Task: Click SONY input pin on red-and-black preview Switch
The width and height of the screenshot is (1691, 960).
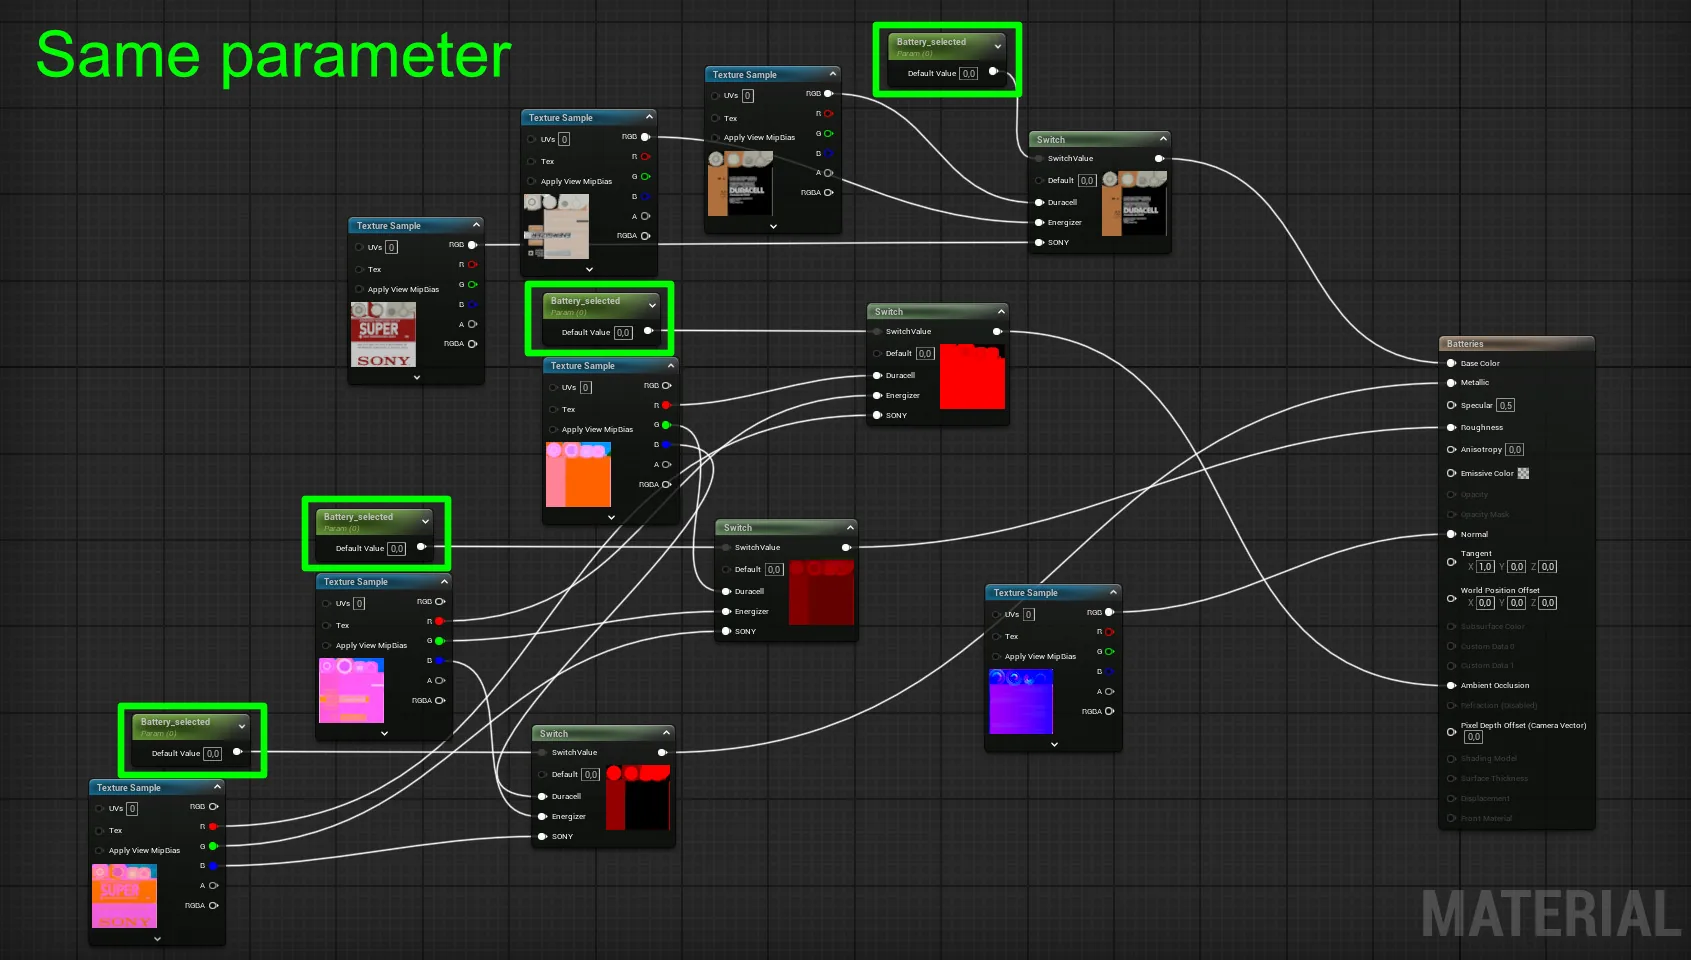Action: click(543, 836)
